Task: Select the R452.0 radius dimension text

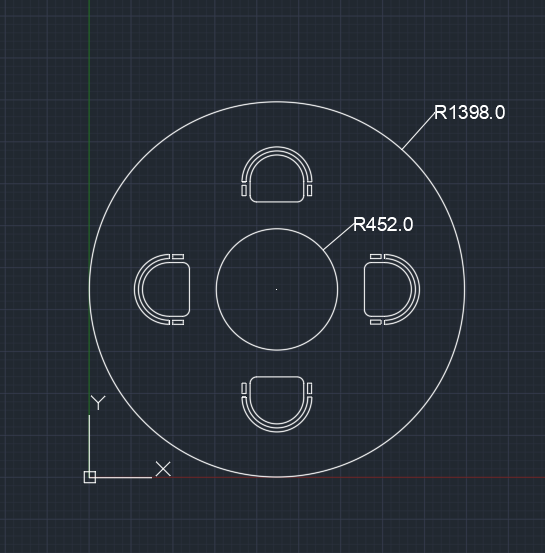Action: [x=383, y=224]
